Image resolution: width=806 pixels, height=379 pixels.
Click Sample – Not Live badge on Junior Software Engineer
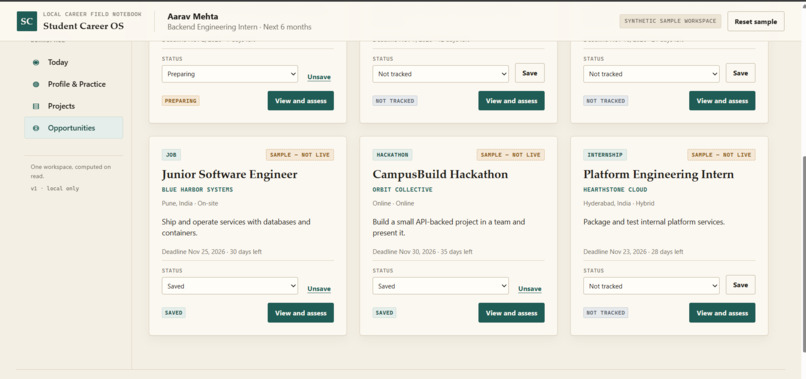coord(300,155)
